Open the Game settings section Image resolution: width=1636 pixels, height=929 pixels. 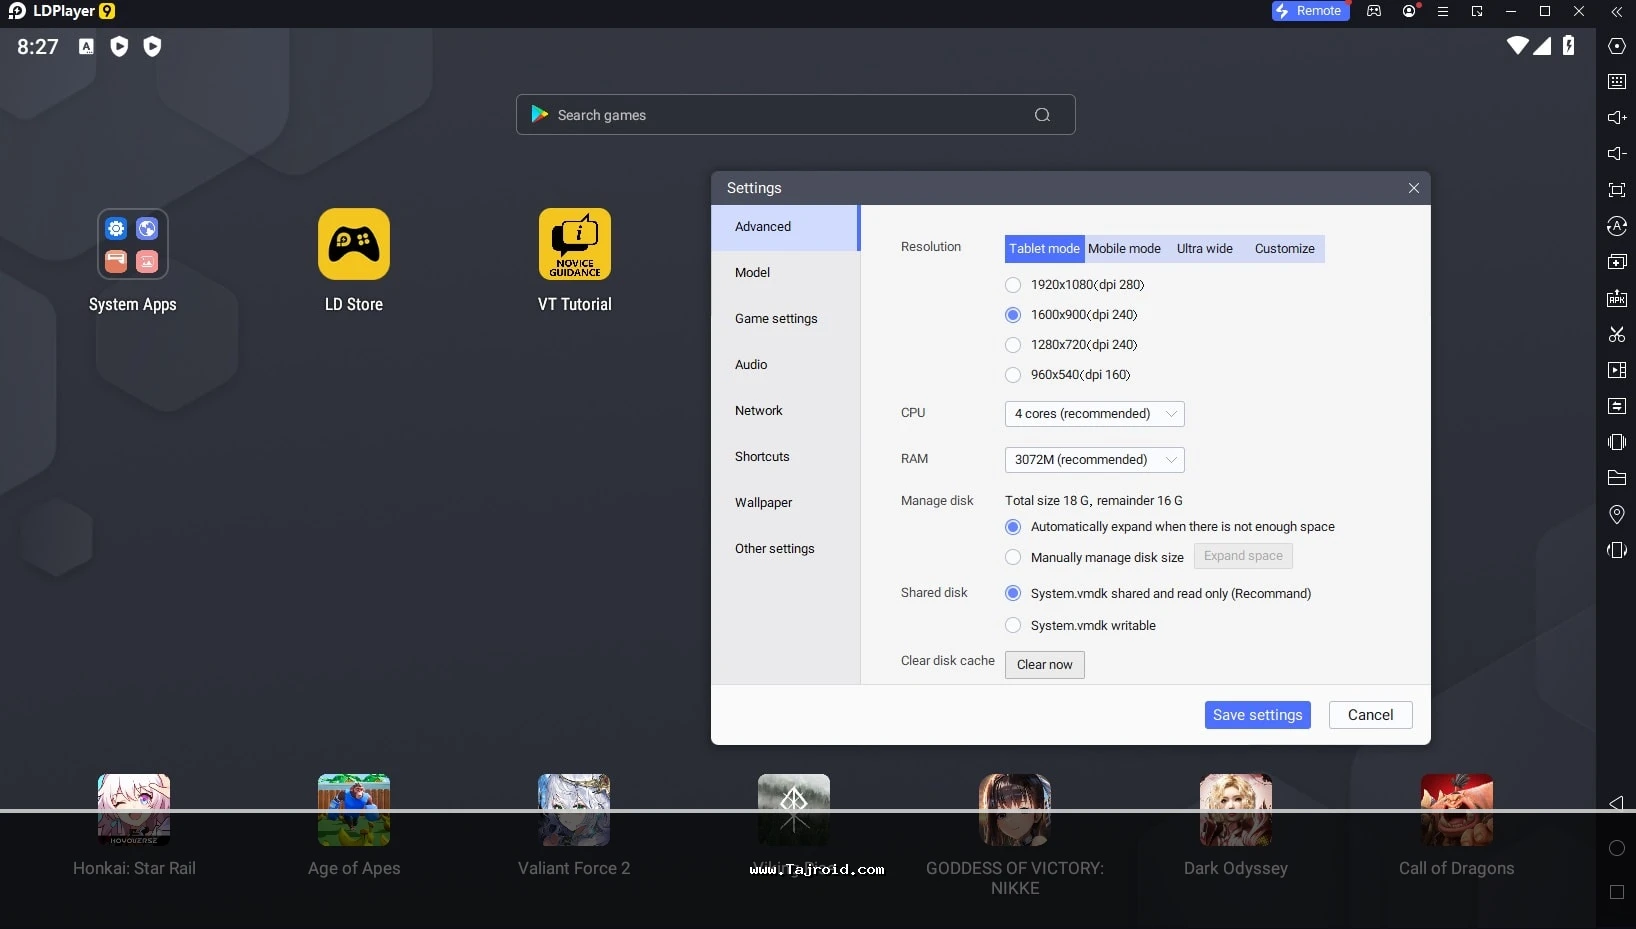[776, 319]
